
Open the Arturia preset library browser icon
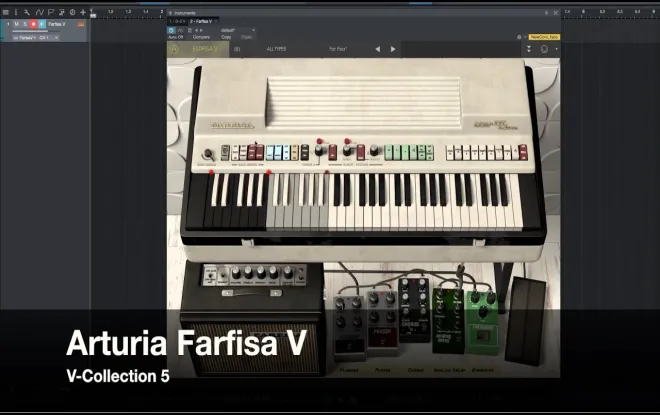(x=237, y=49)
